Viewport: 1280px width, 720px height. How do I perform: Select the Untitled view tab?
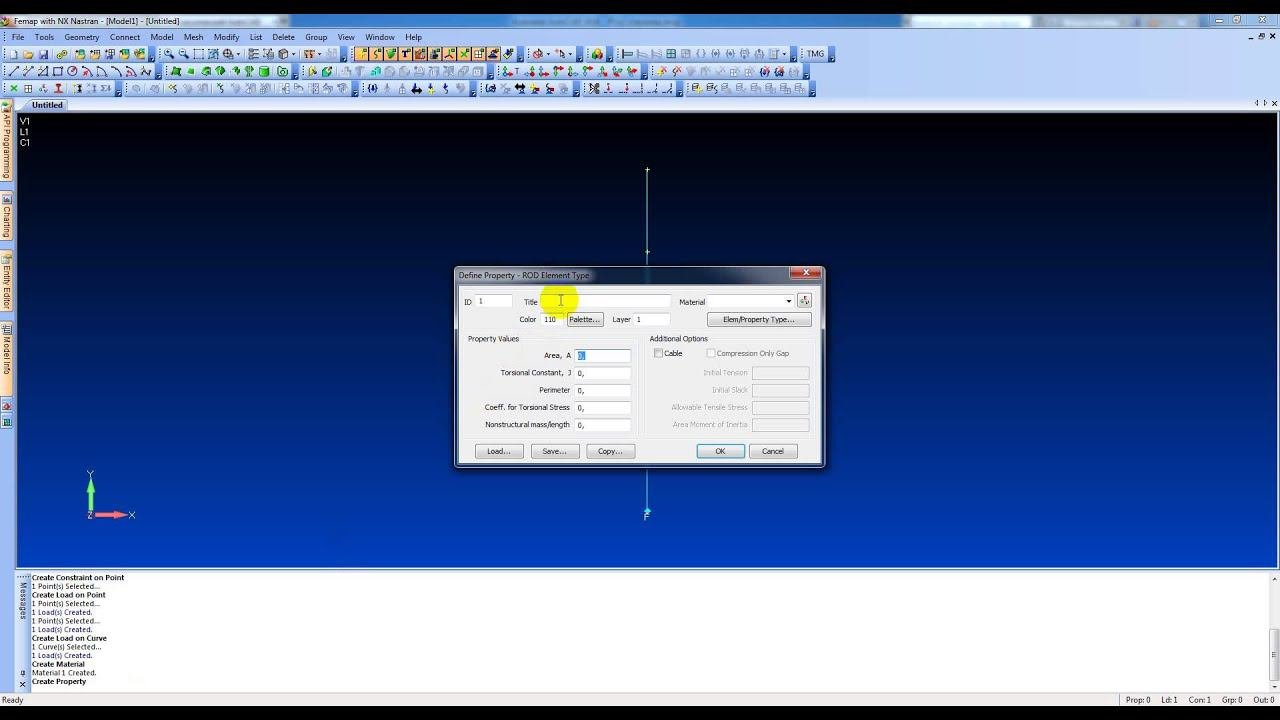click(47, 105)
